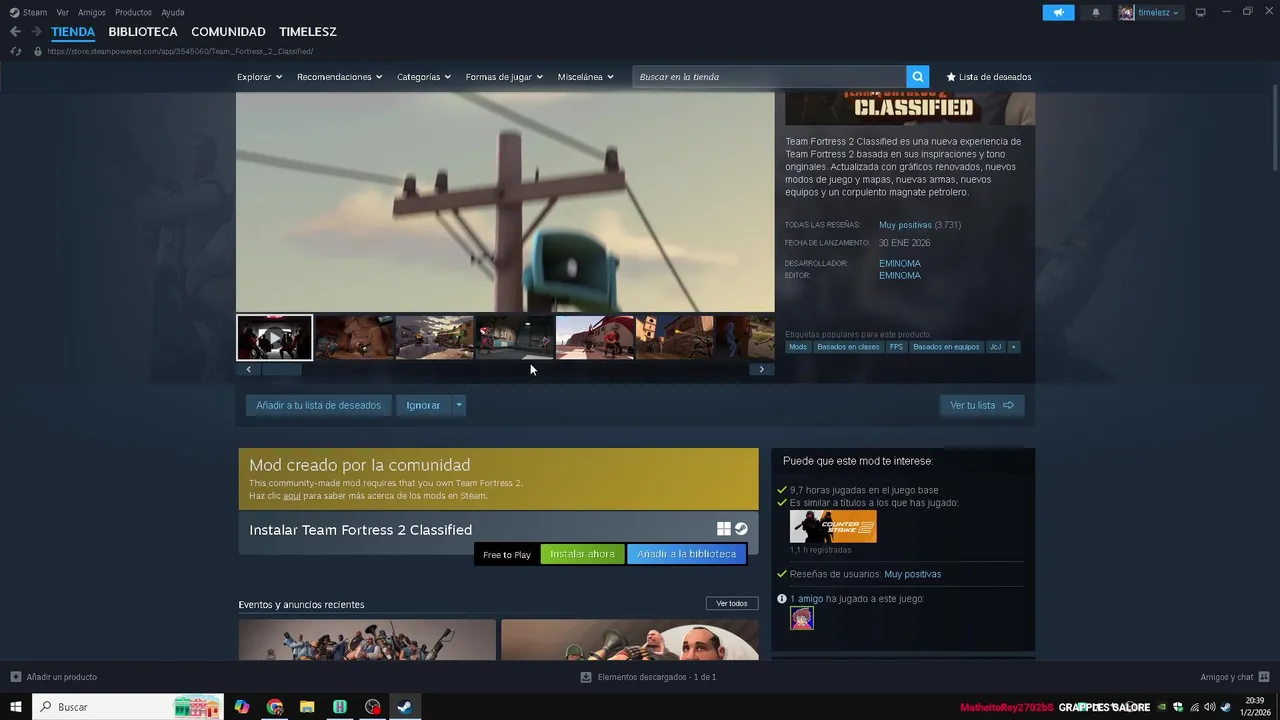
Task: Select the trailer video thumbnail
Action: (274, 337)
